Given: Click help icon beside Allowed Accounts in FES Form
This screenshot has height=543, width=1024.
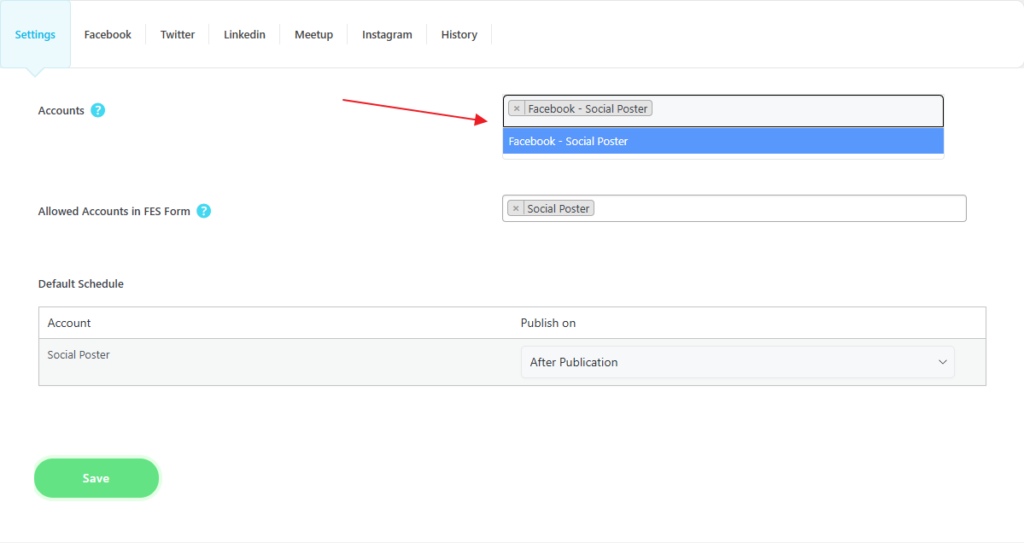Looking at the screenshot, I should [204, 211].
